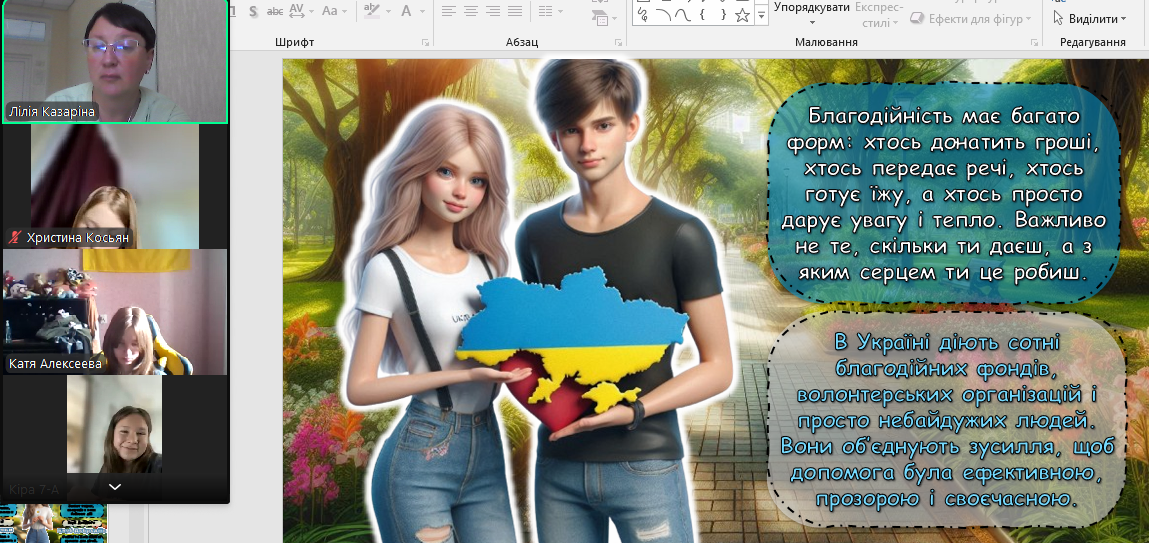
Task: Open Абзац group dialog launcher
Action: [620, 43]
